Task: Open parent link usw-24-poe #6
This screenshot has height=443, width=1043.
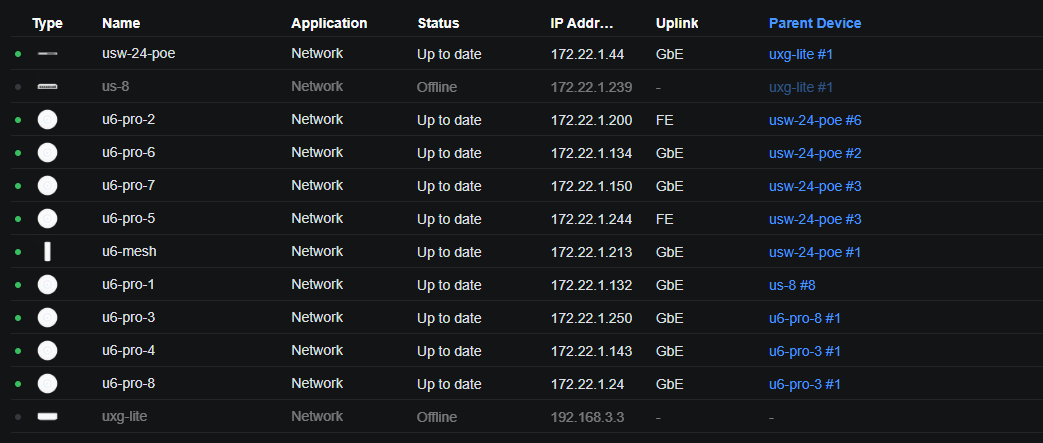Action: pos(815,120)
